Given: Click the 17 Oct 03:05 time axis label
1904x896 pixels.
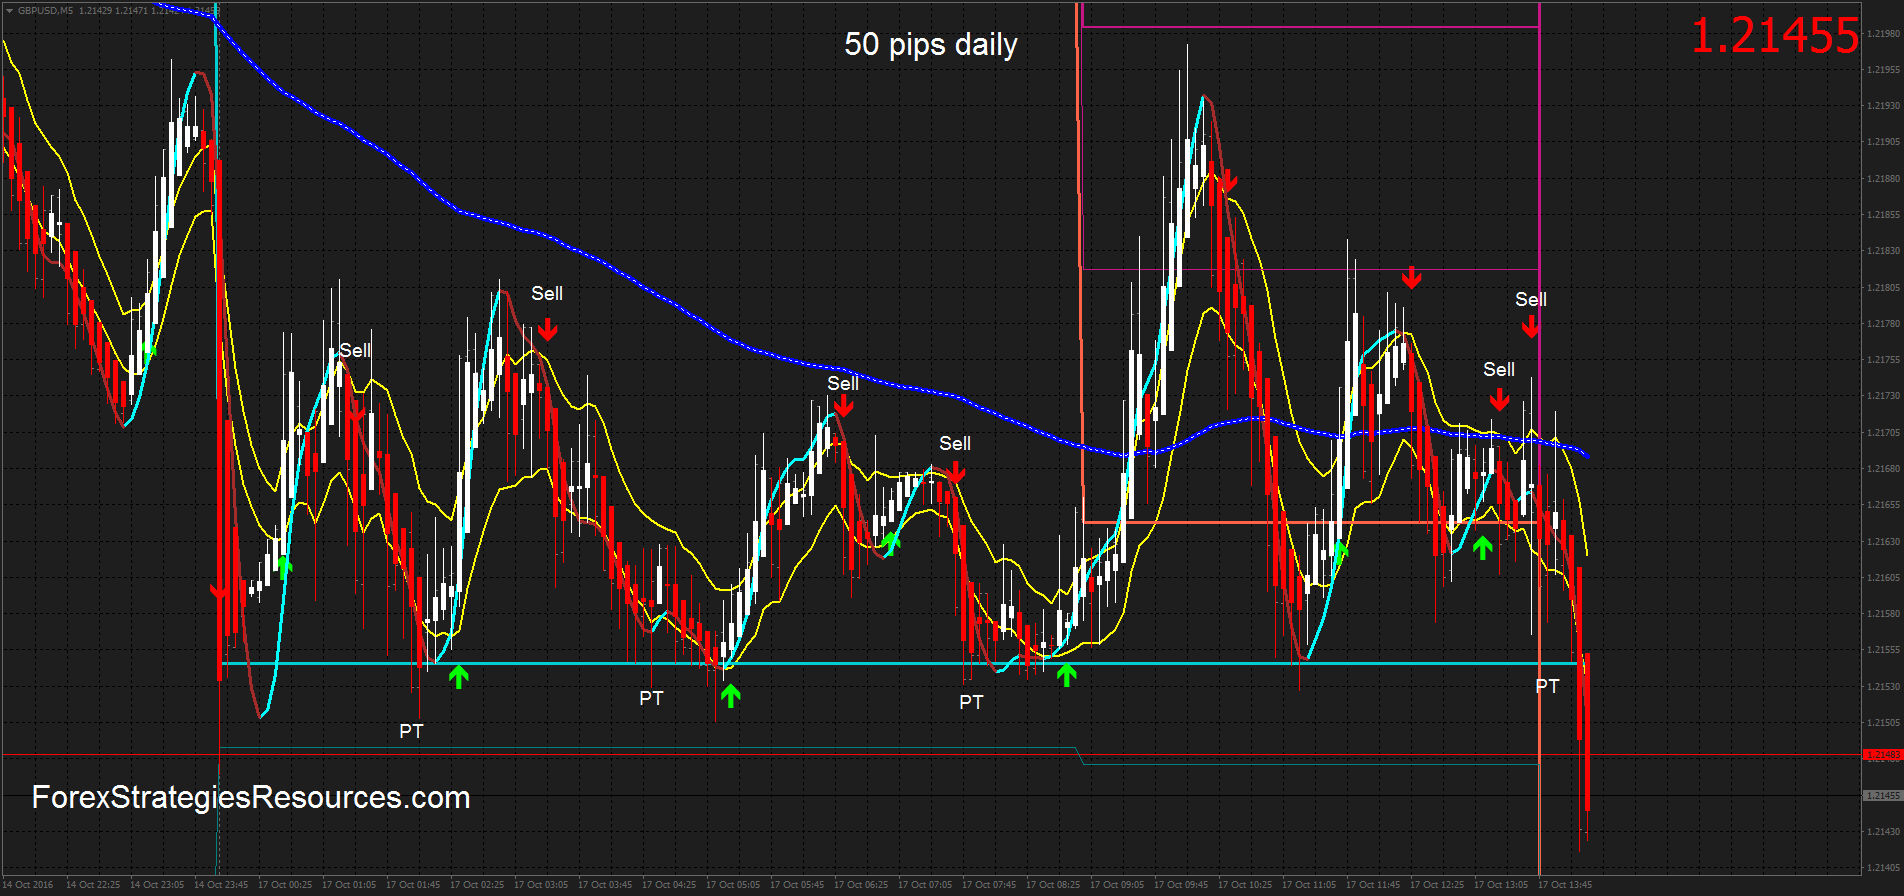Looking at the screenshot, I should [541, 885].
